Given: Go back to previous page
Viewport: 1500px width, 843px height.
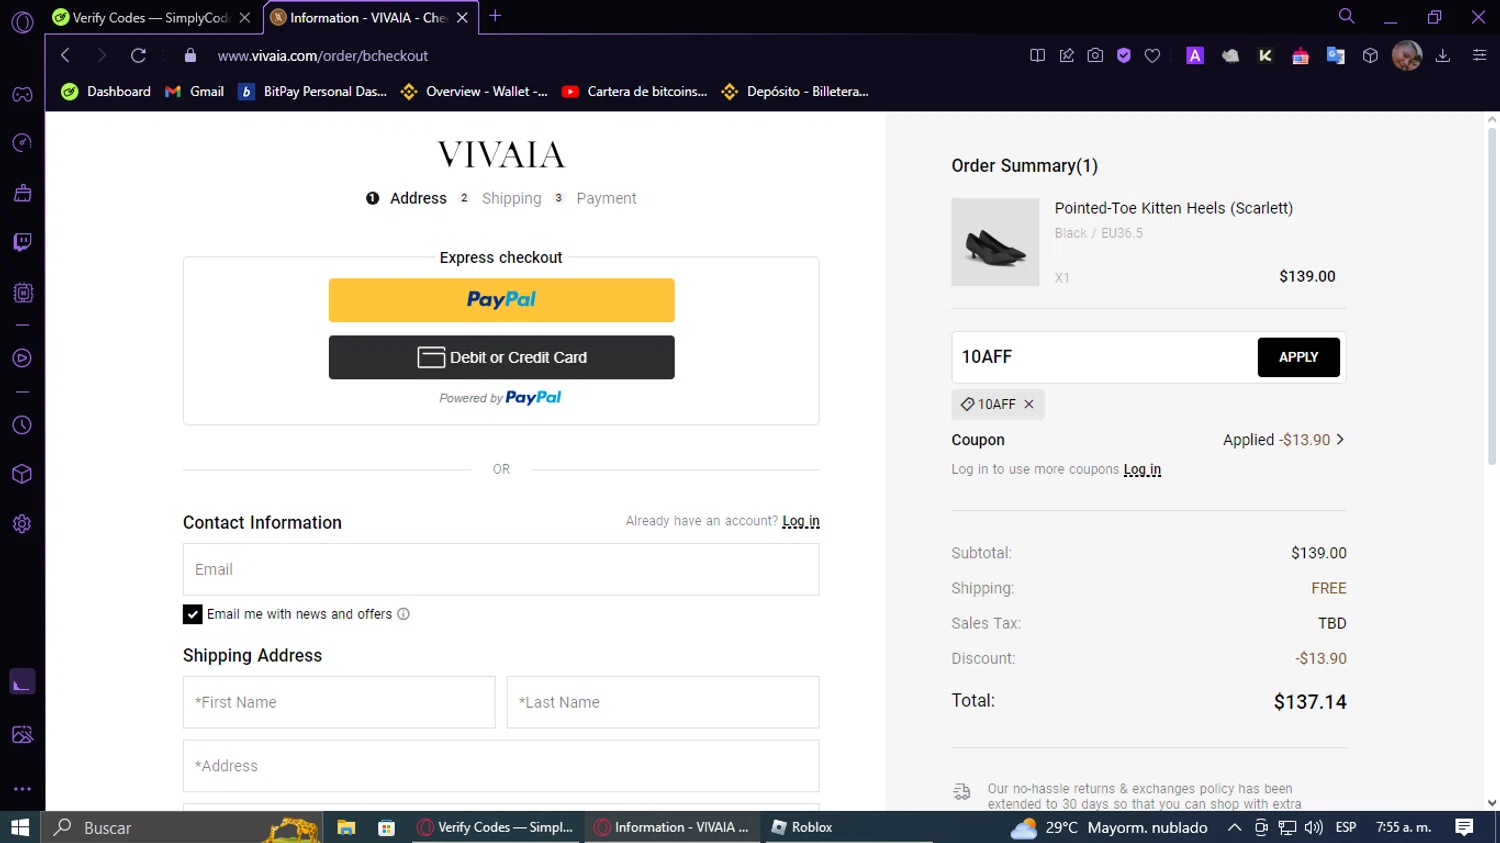Looking at the screenshot, I should pos(65,56).
